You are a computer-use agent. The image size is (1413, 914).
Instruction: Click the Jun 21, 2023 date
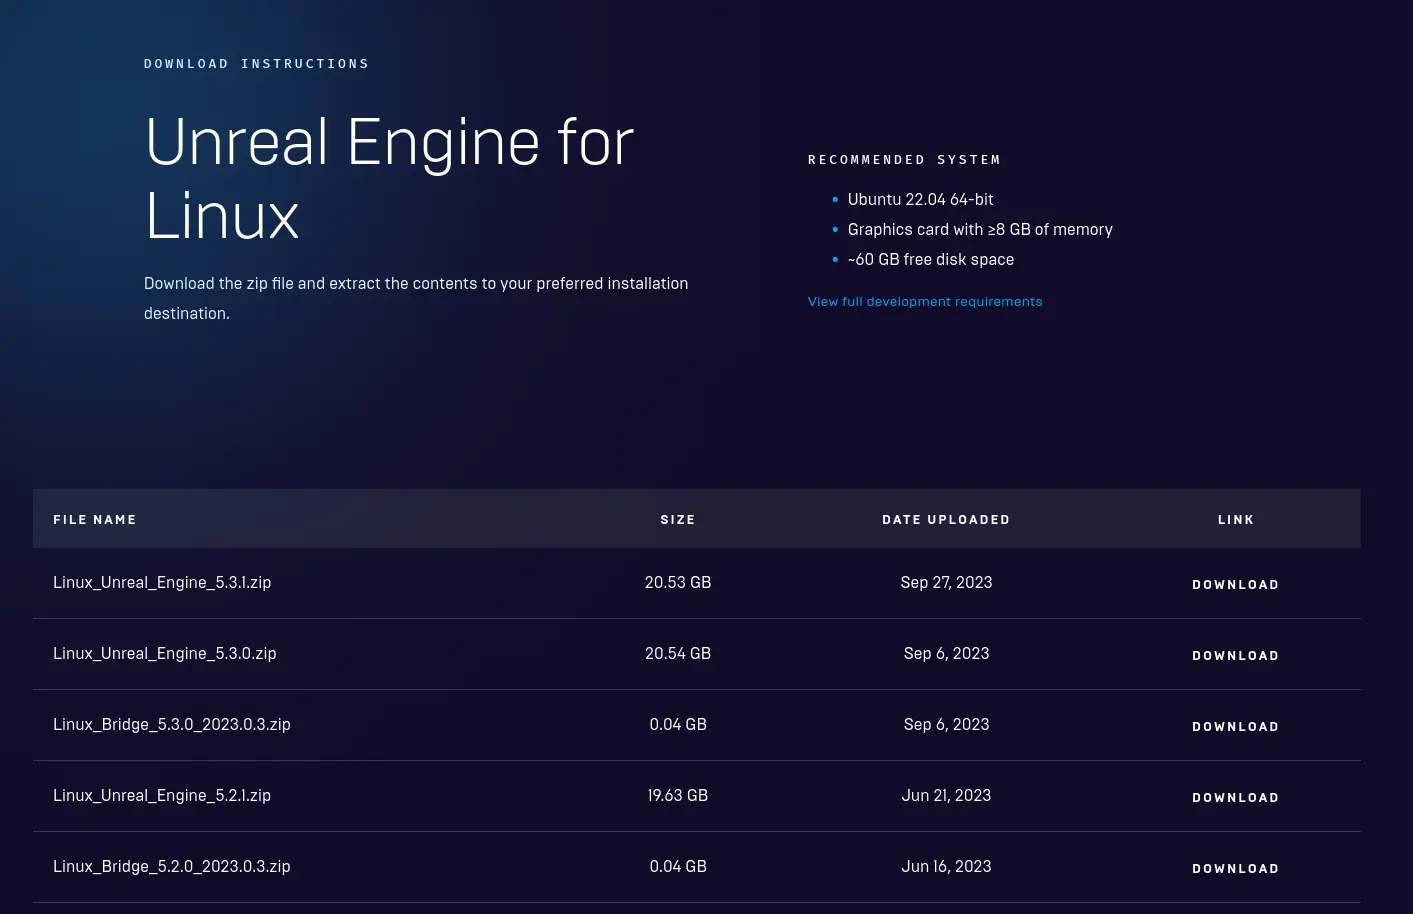click(946, 795)
